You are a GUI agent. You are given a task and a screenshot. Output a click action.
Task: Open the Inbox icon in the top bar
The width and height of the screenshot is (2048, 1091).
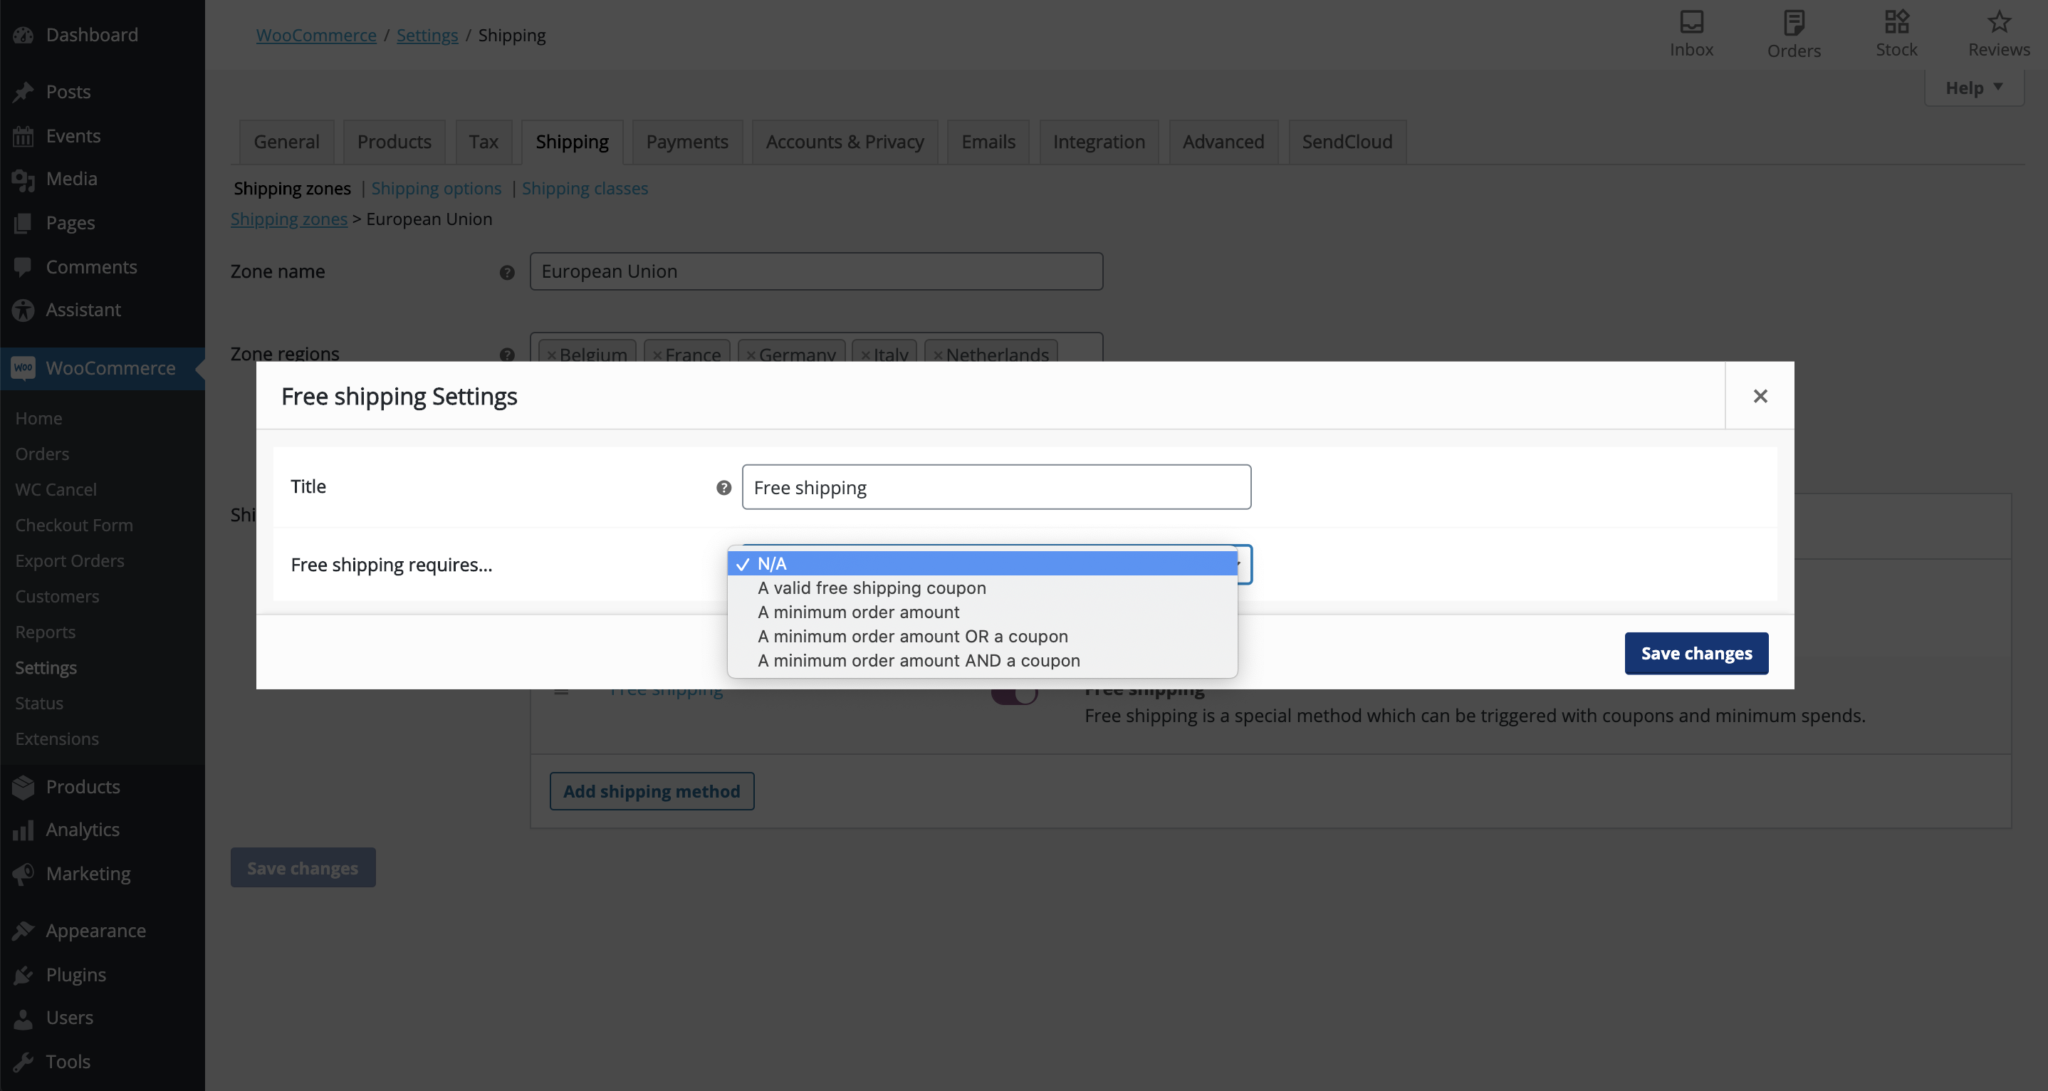[x=1690, y=33]
